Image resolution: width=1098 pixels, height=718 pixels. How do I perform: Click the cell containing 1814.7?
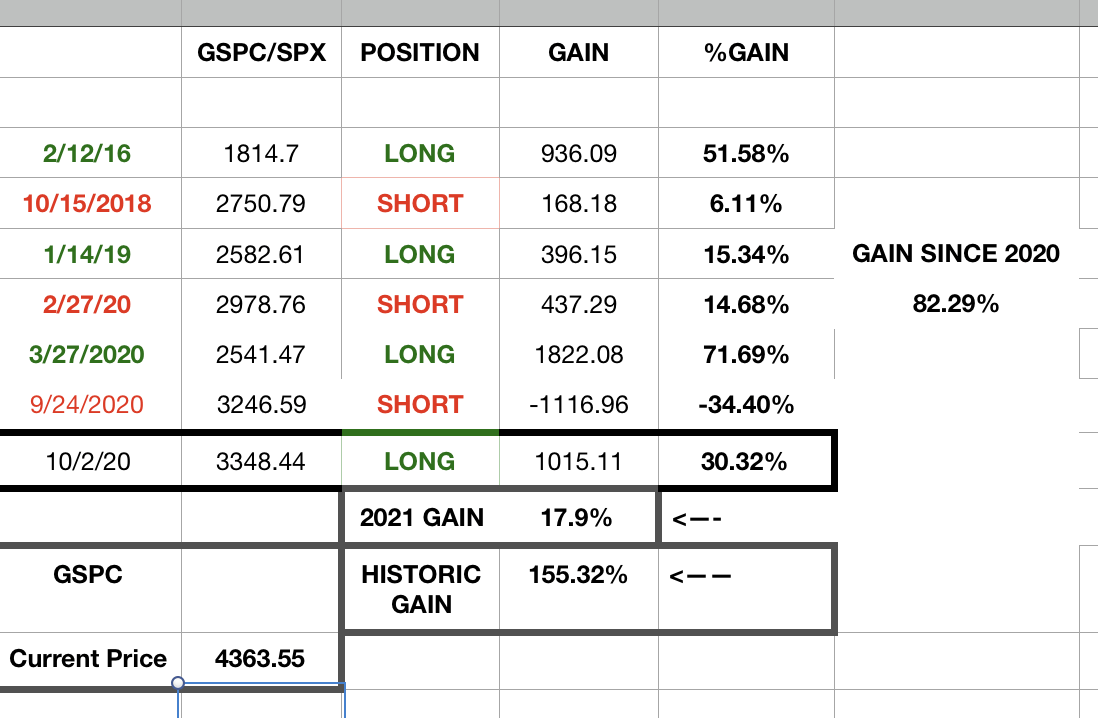pyautogui.click(x=261, y=154)
